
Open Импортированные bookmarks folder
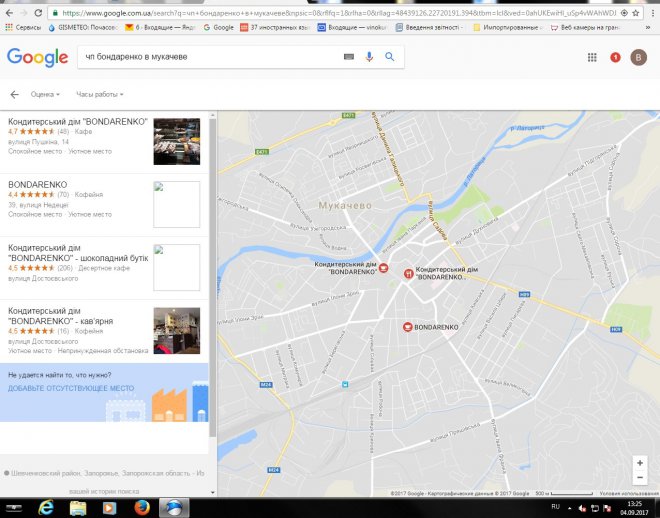click(508, 27)
